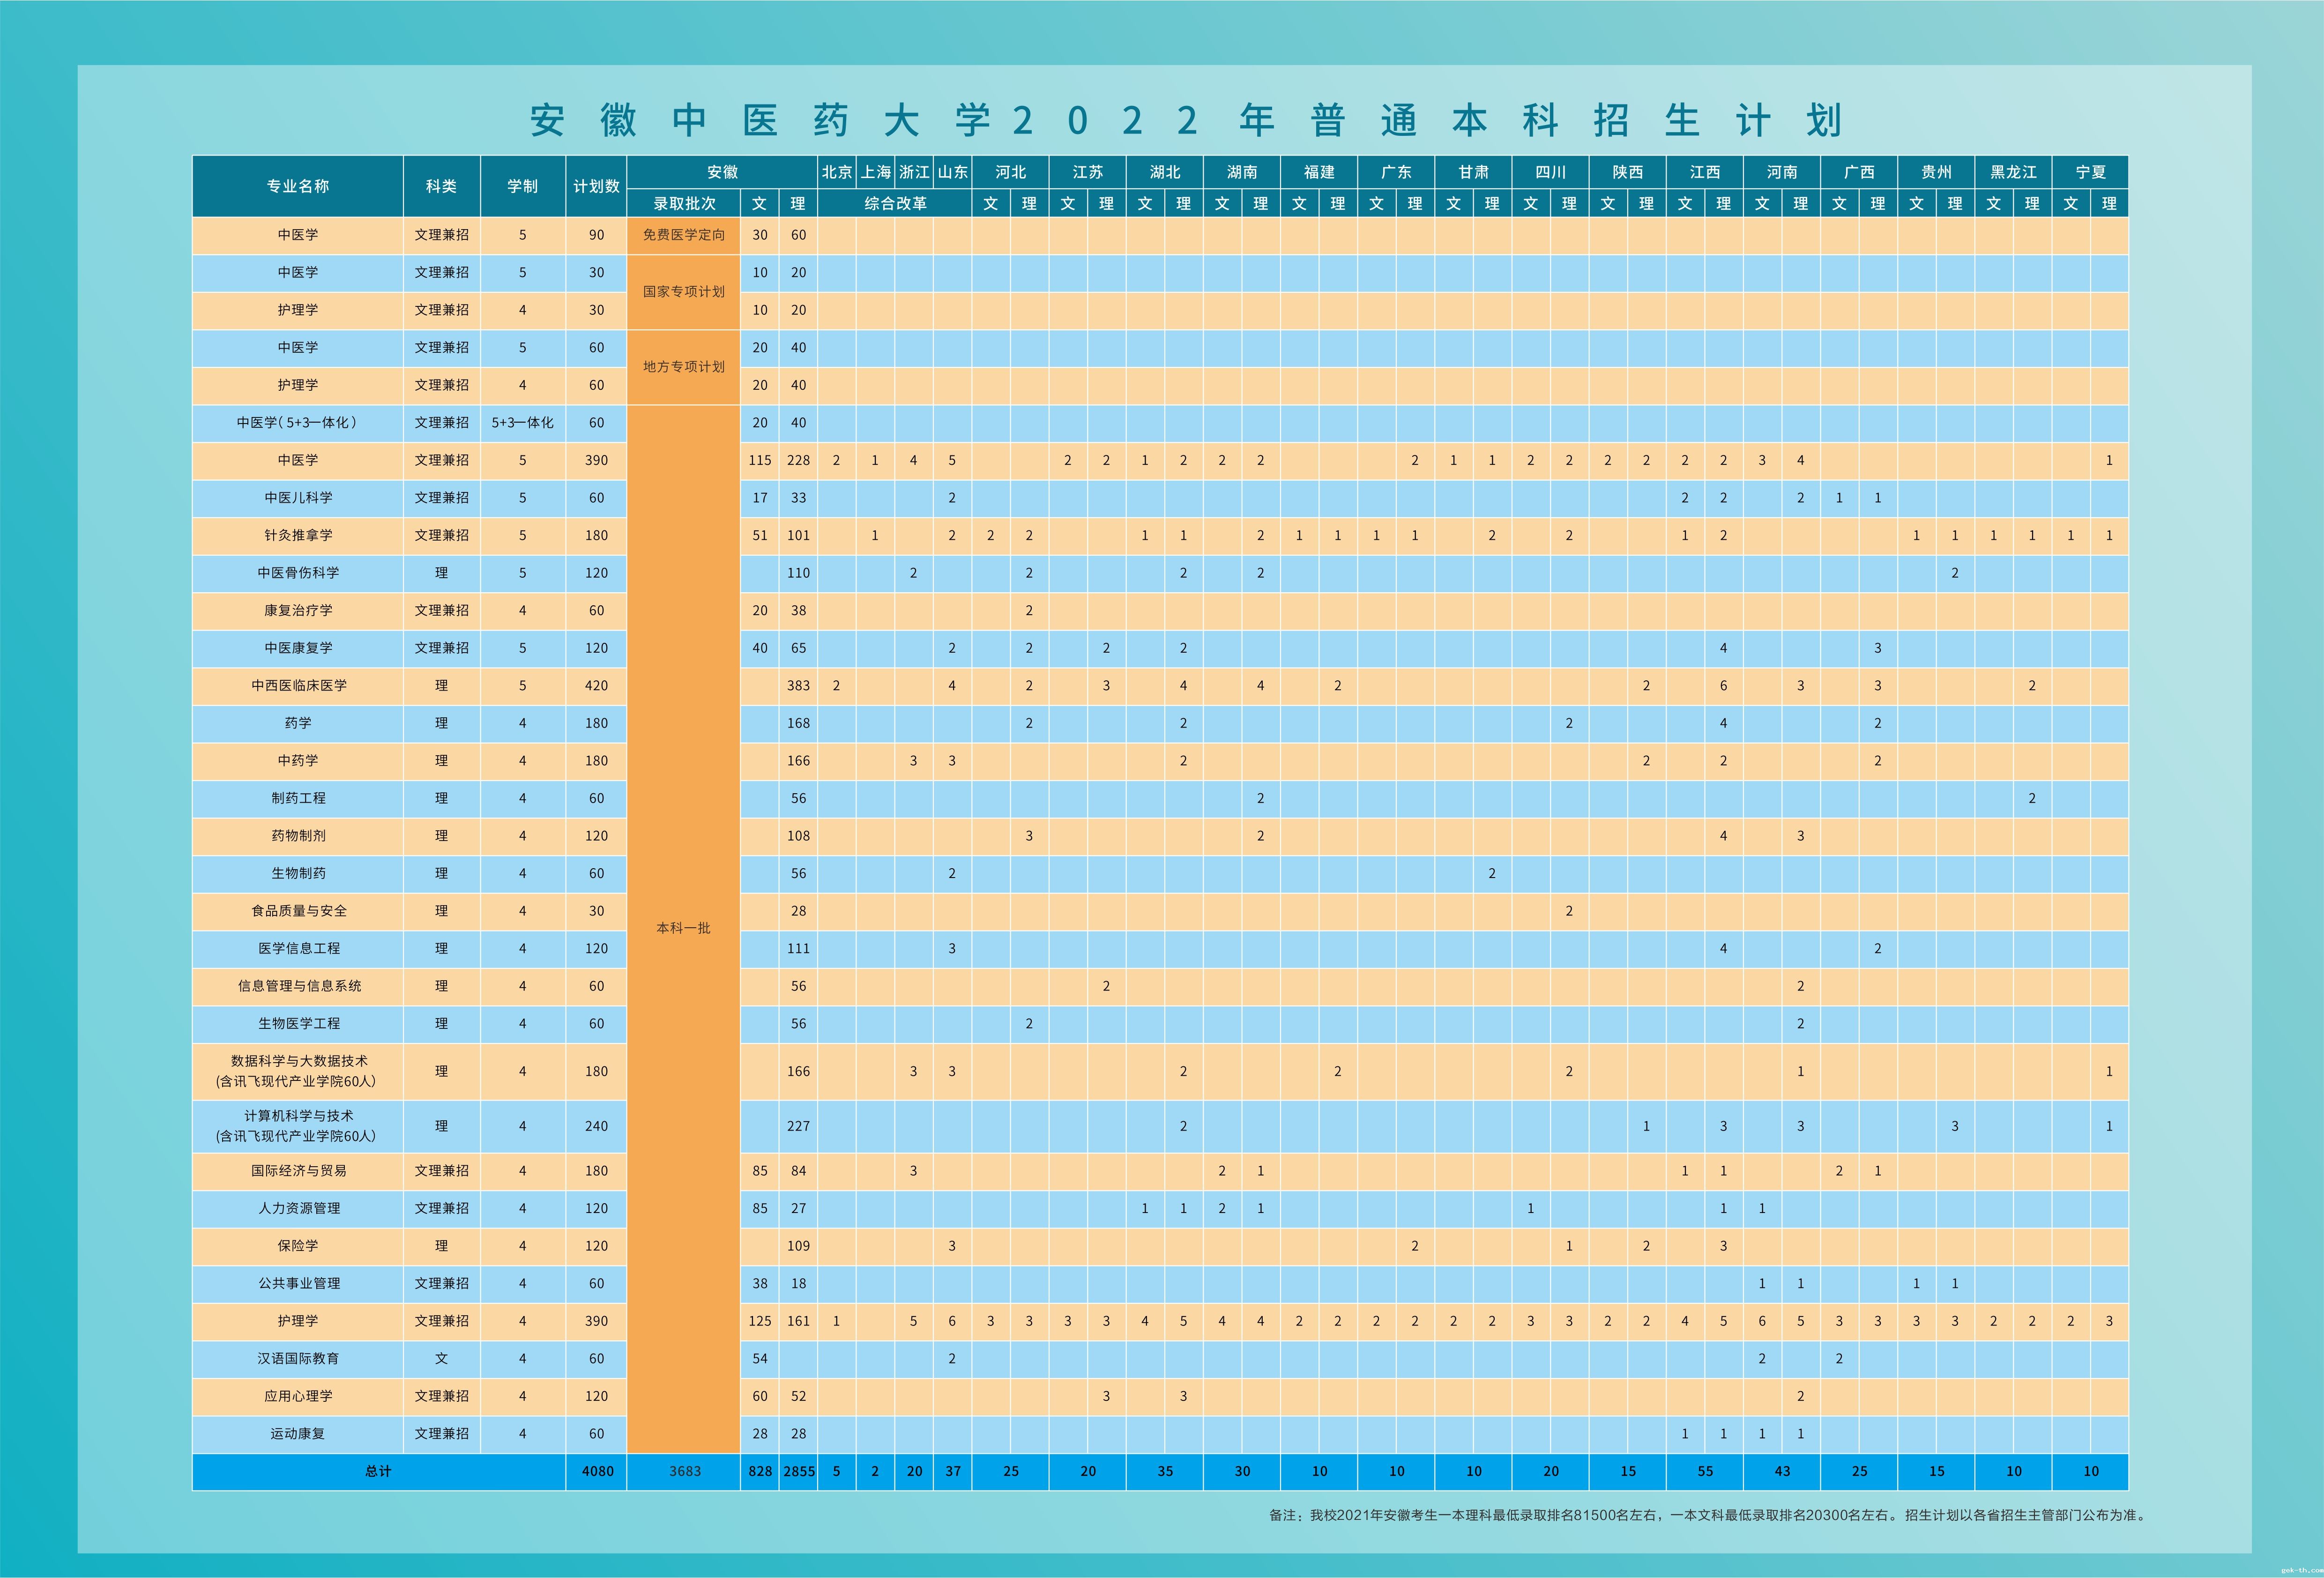Click the 专业名称 column header

[x=297, y=186]
